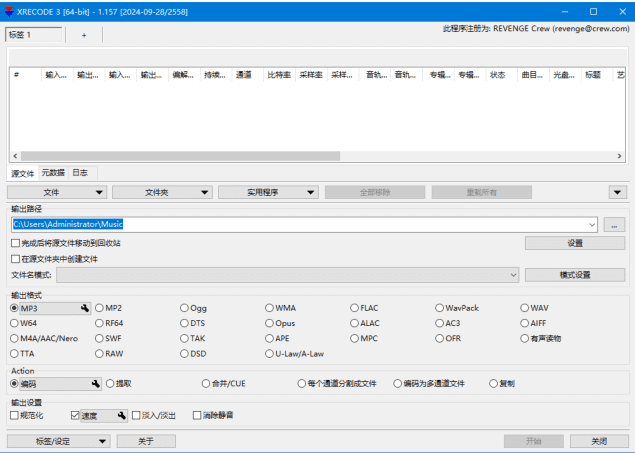Add a new tab with the plus button
Screen dimensions: 635x453
[84, 35]
